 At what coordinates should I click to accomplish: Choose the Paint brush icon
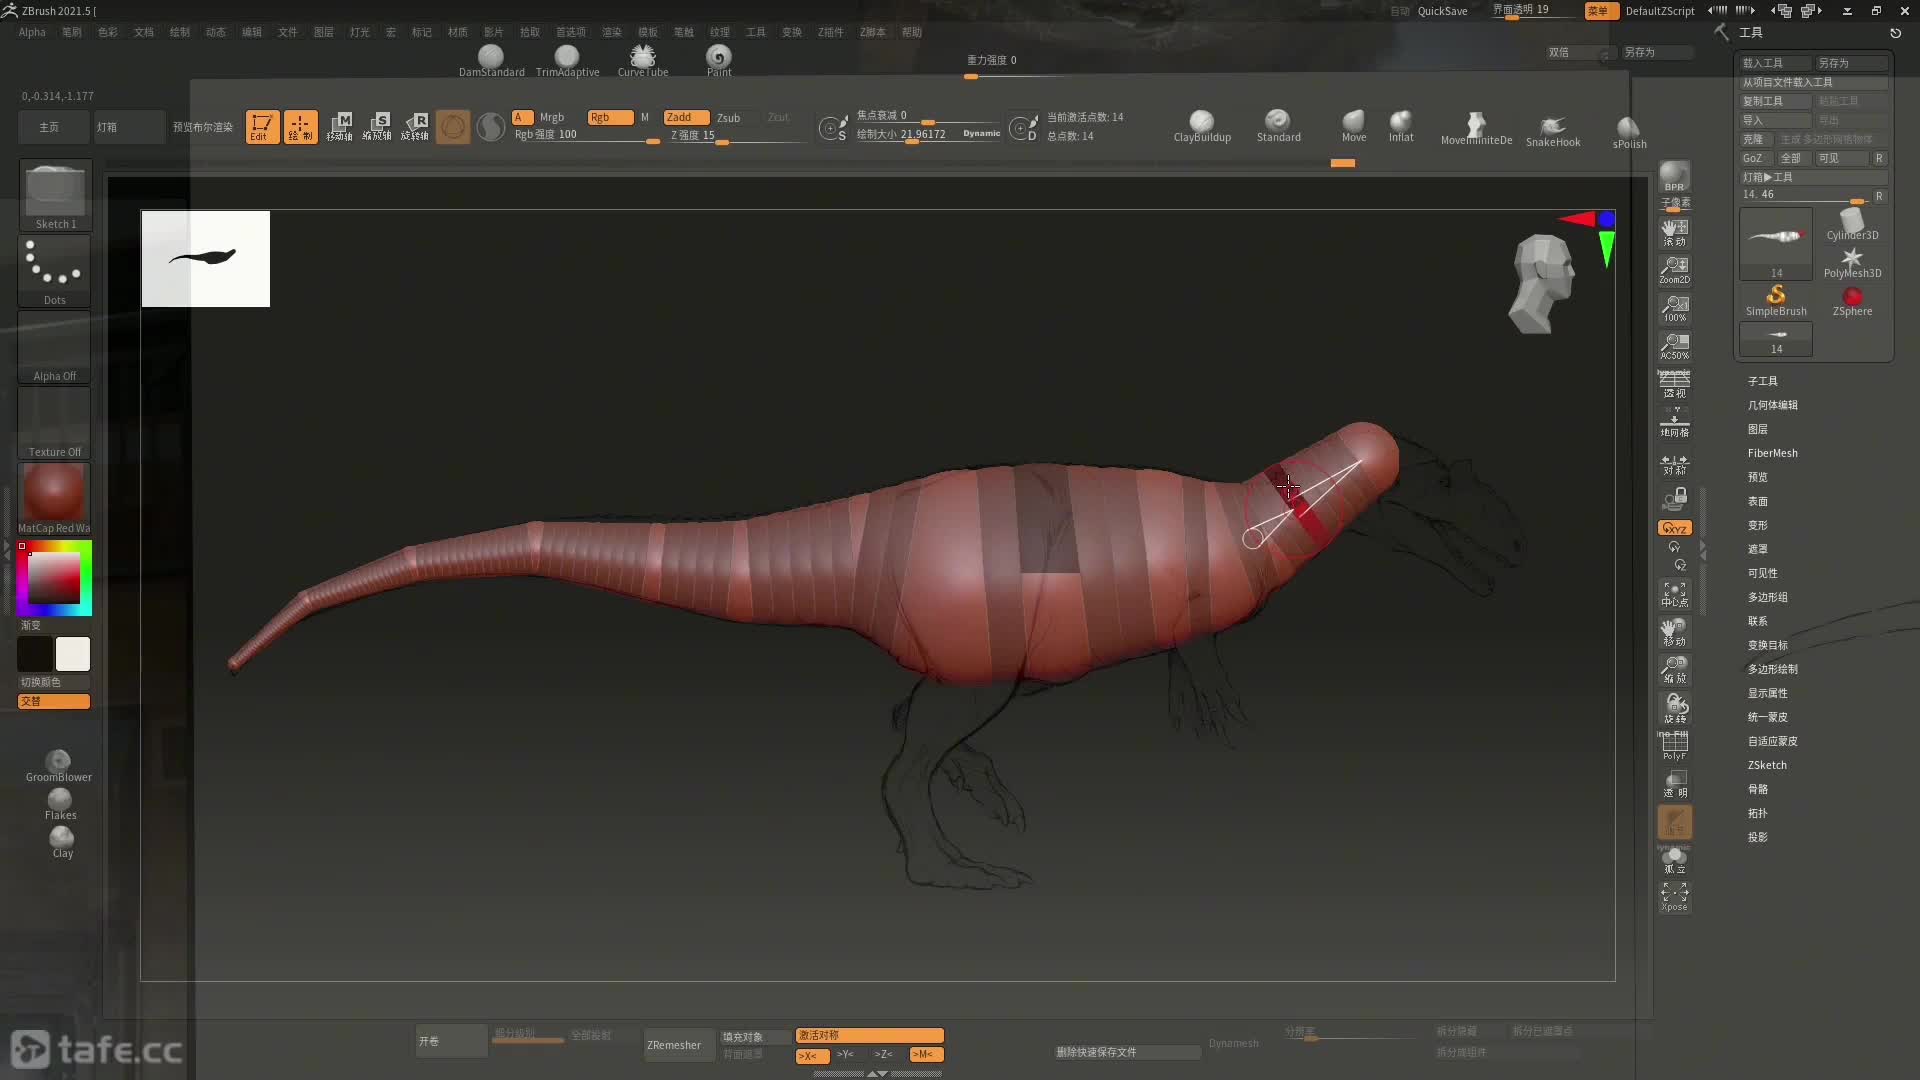click(x=719, y=60)
